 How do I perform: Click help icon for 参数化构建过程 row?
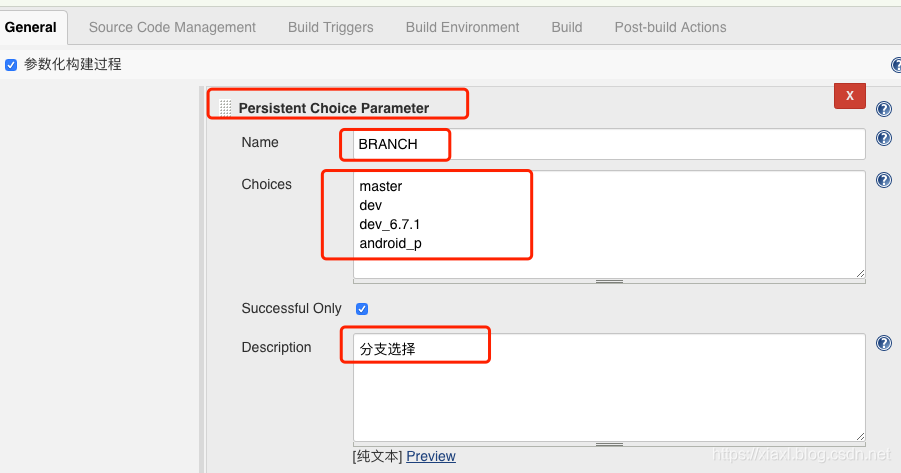click(896, 65)
